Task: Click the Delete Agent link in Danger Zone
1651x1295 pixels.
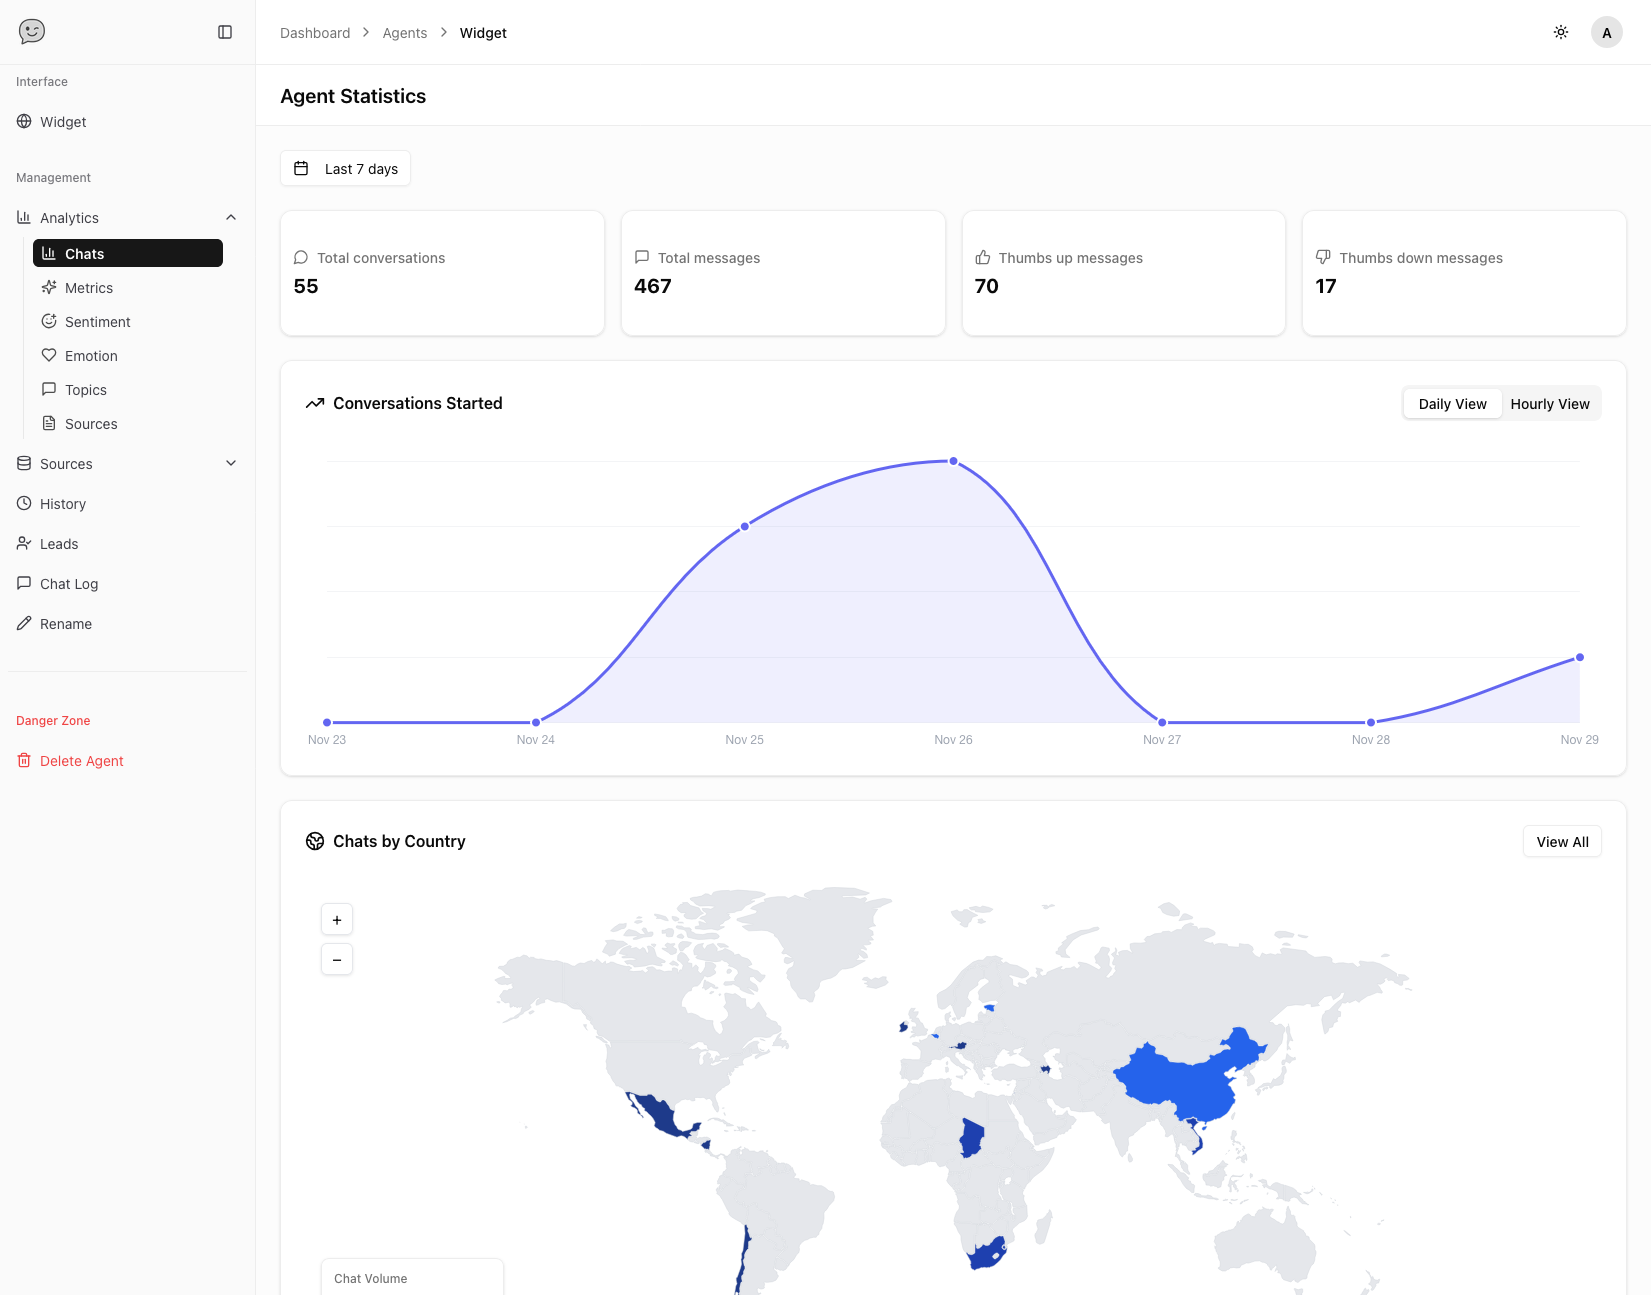Action: 80,760
